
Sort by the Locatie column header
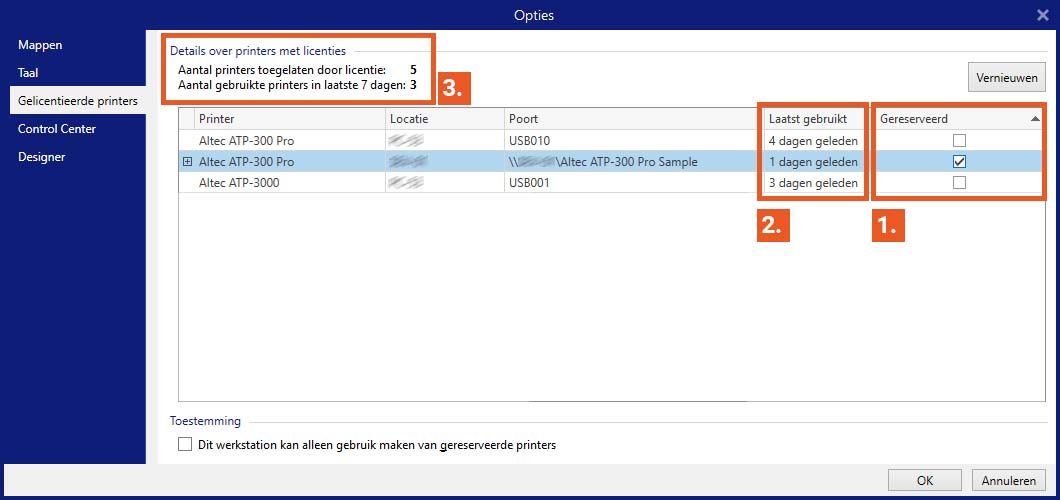[445, 119]
